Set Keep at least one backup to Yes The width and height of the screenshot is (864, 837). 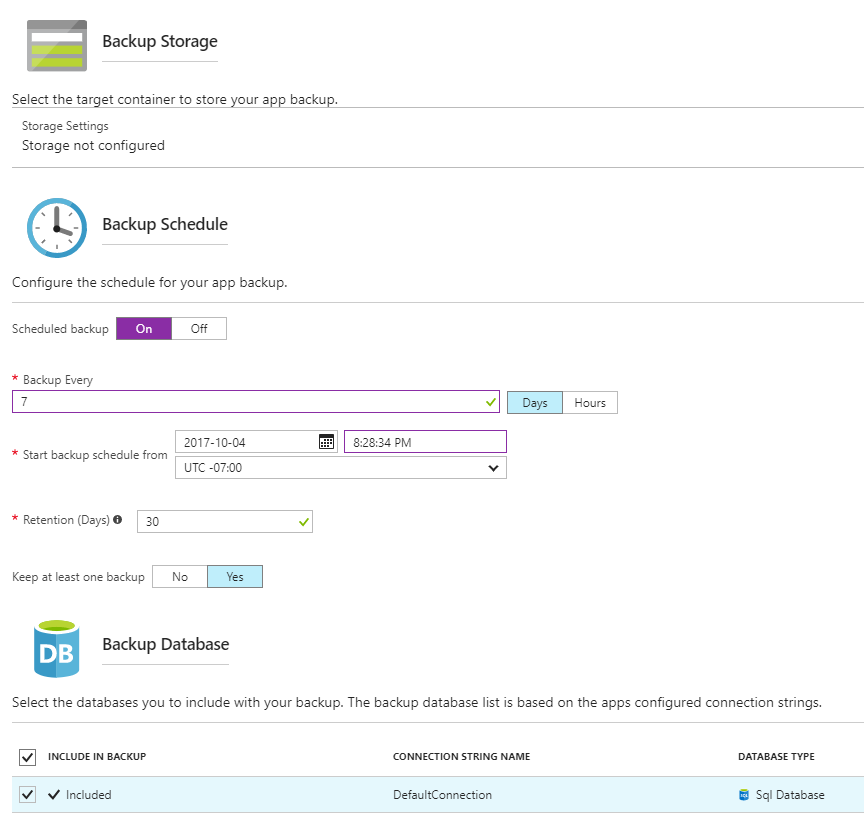(x=235, y=577)
